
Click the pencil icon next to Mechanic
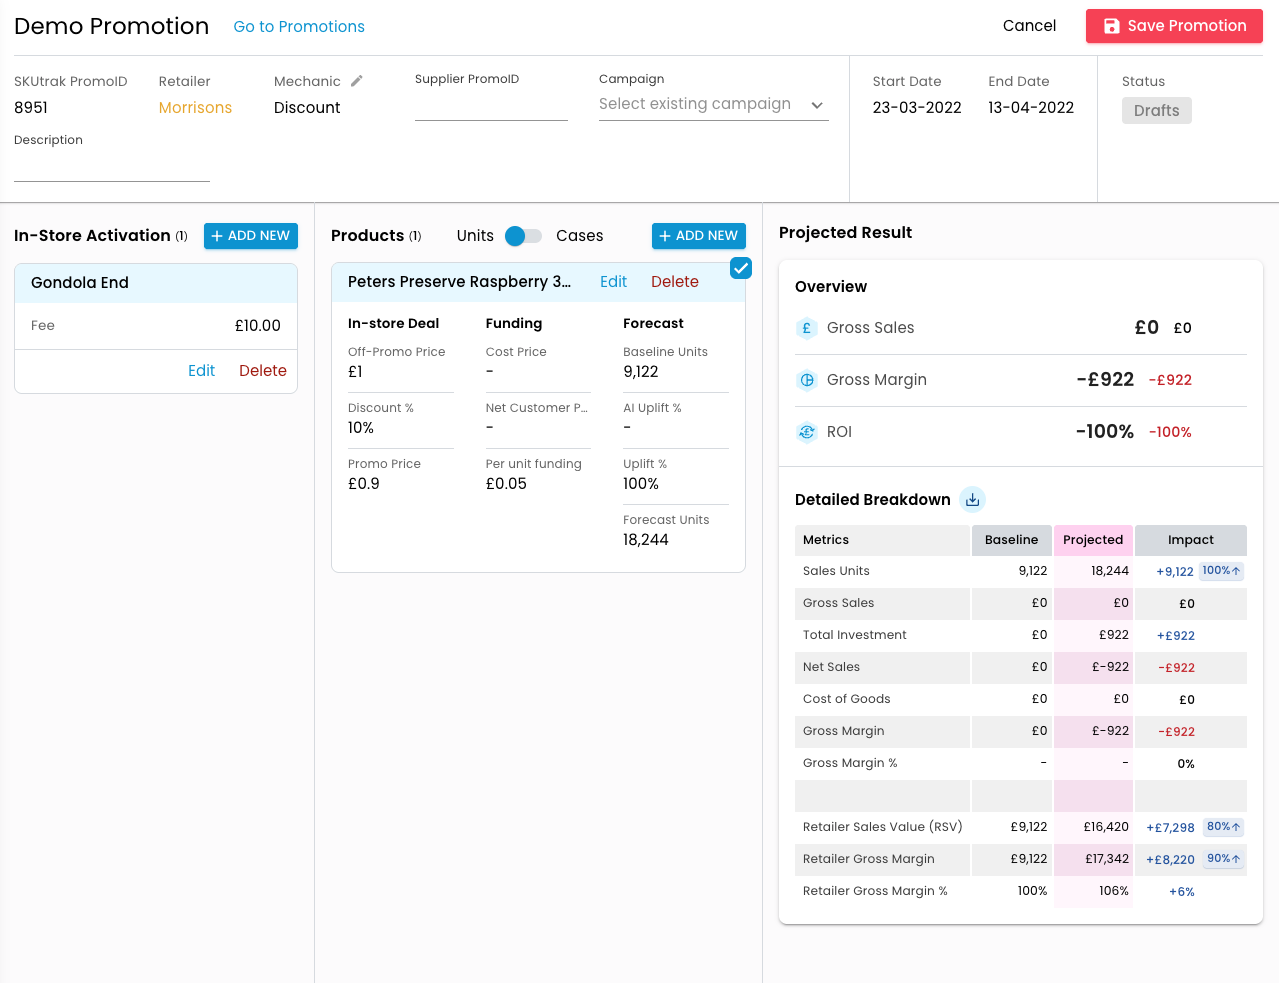pyautogui.click(x=357, y=81)
